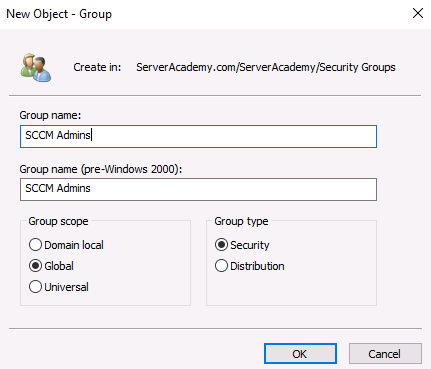Close the New Object - Group dialog
Screen dimensions: 431x369
tap(418, 13)
